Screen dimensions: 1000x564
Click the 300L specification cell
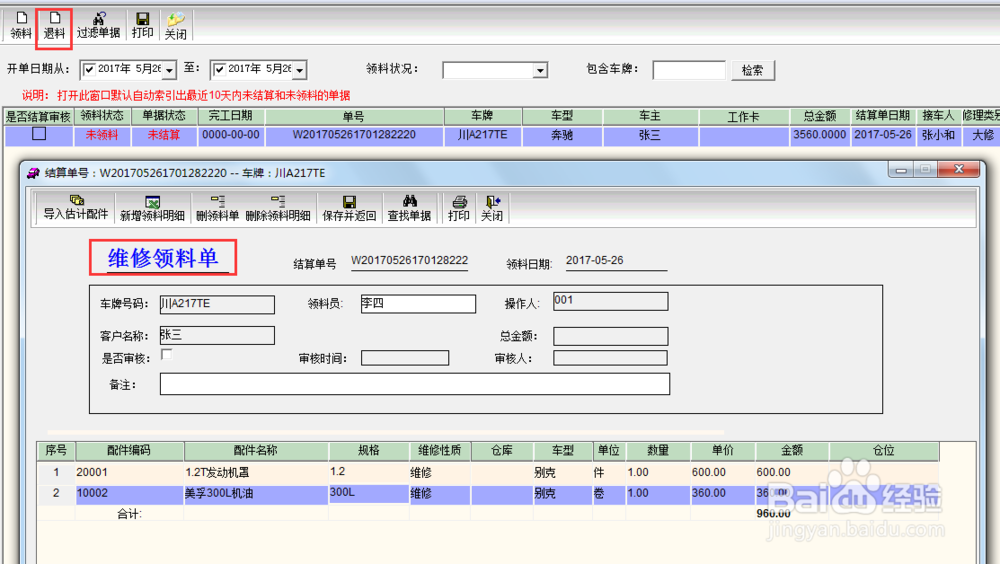coord(369,493)
